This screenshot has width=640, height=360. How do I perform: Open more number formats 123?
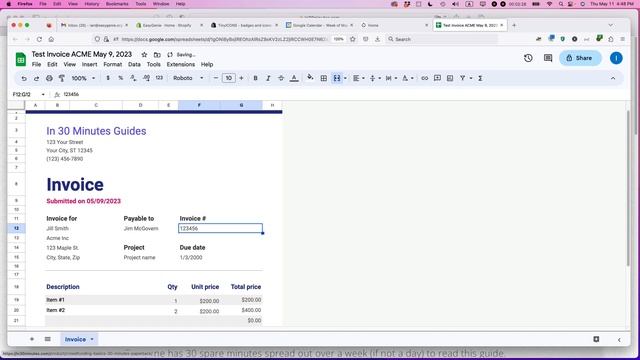(x=159, y=78)
